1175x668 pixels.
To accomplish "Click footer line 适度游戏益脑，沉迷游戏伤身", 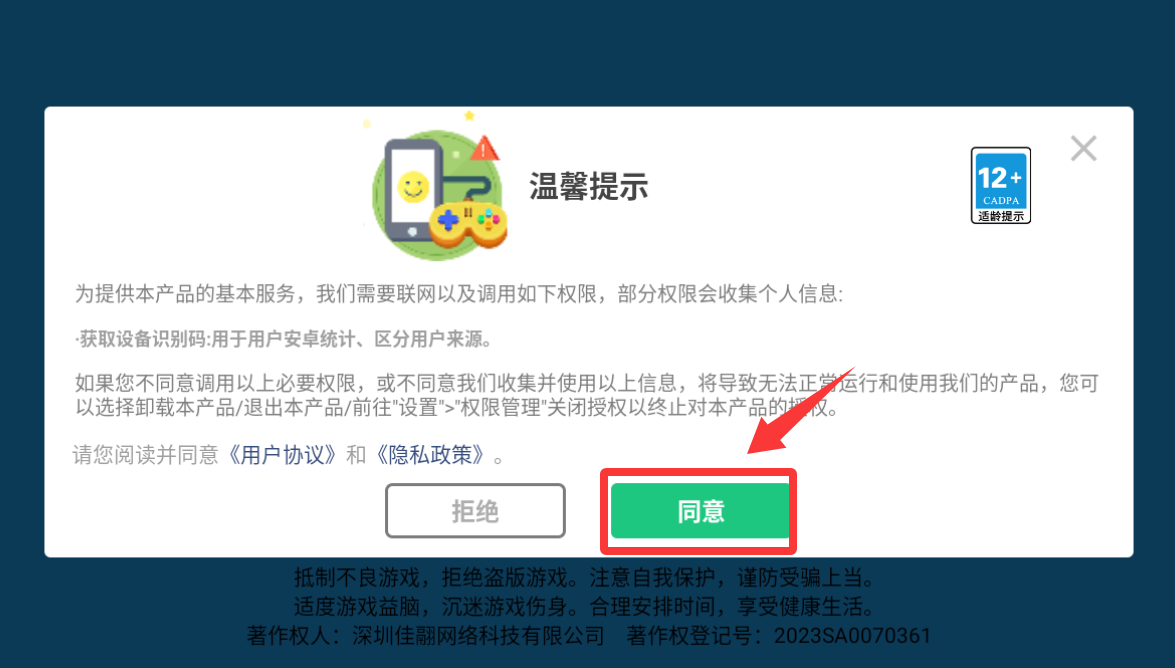I will [585, 607].
